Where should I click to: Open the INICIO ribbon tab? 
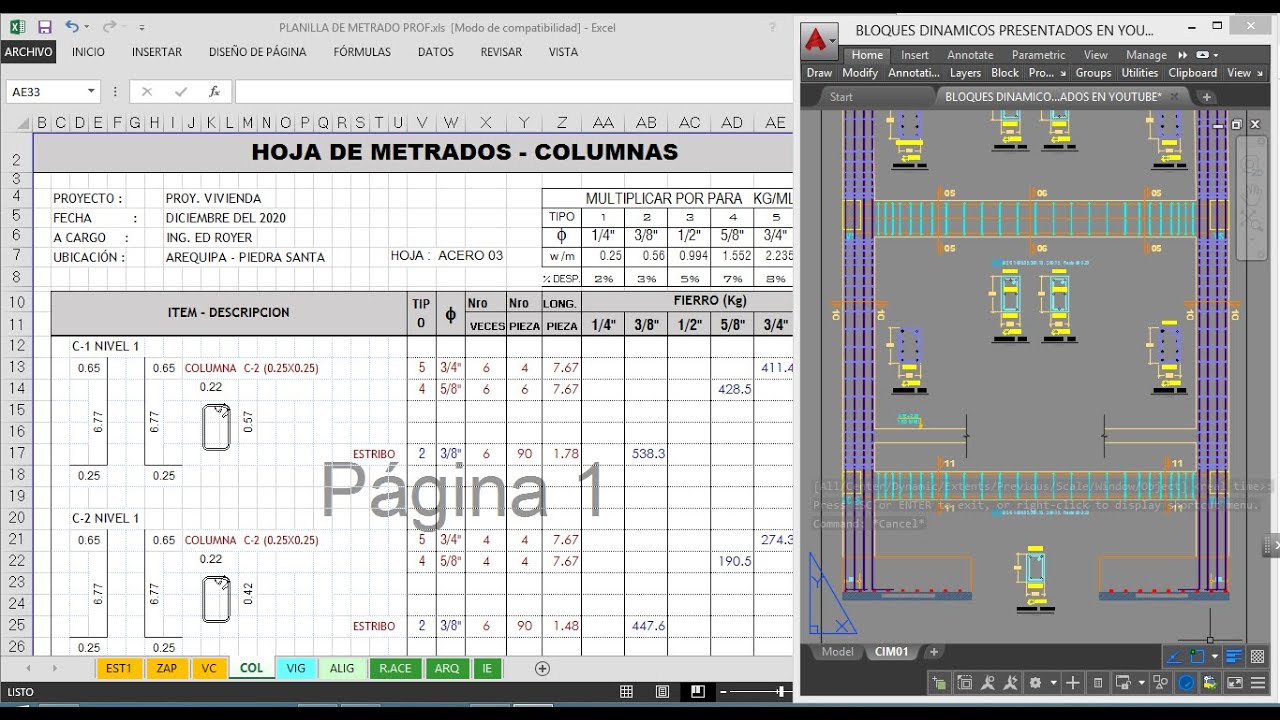click(88, 52)
